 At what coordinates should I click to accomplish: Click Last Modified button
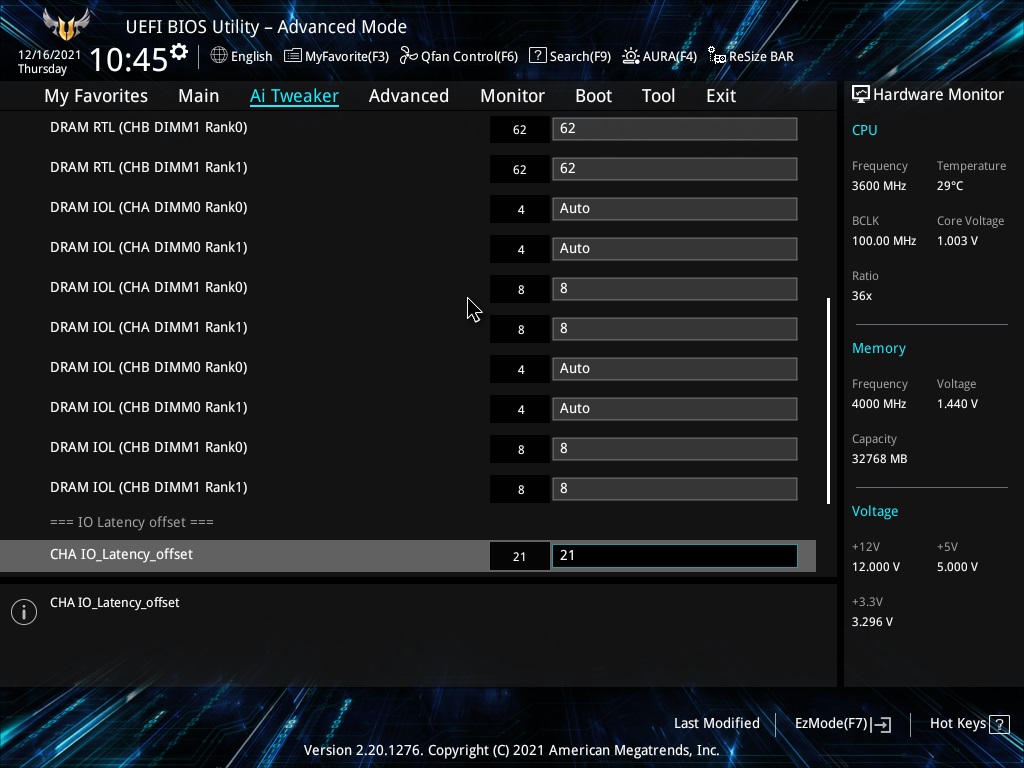point(716,724)
